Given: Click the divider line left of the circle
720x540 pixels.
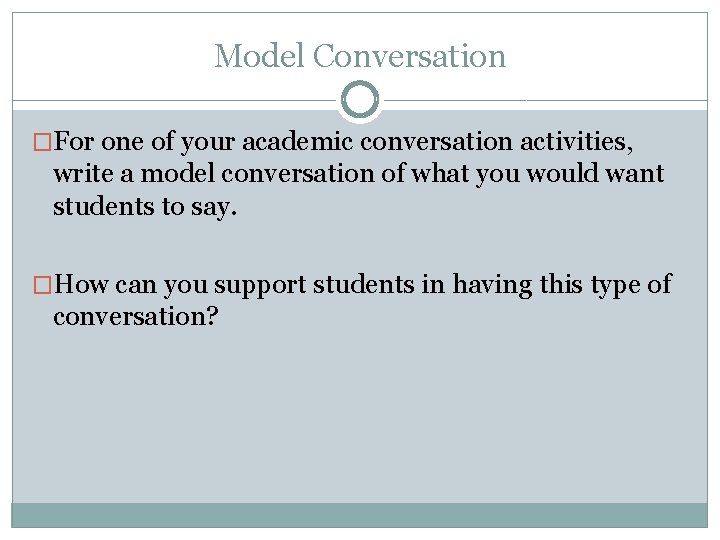Looking at the screenshot, I should [x=175, y=100].
